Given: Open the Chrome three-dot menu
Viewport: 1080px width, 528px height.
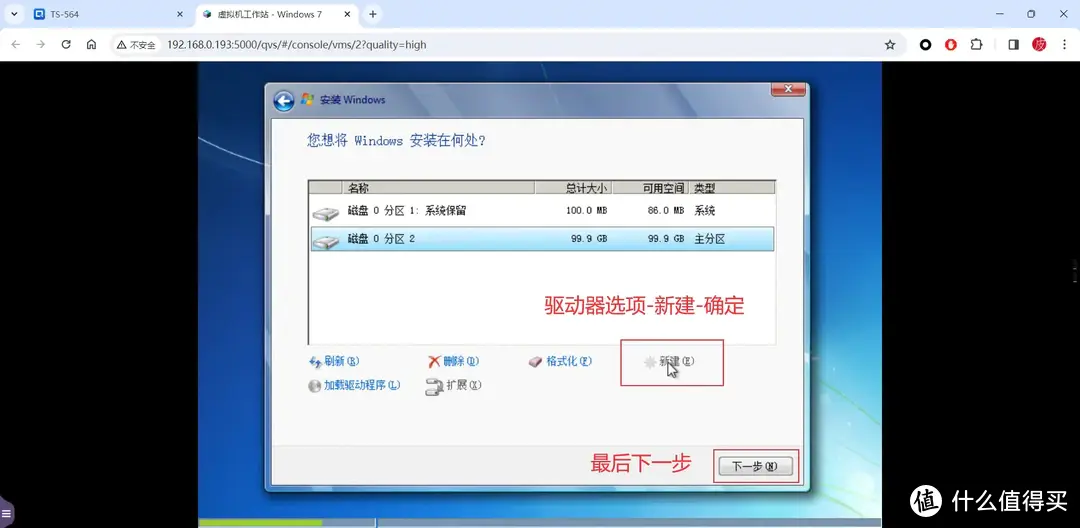Looking at the screenshot, I should coord(1065,44).
